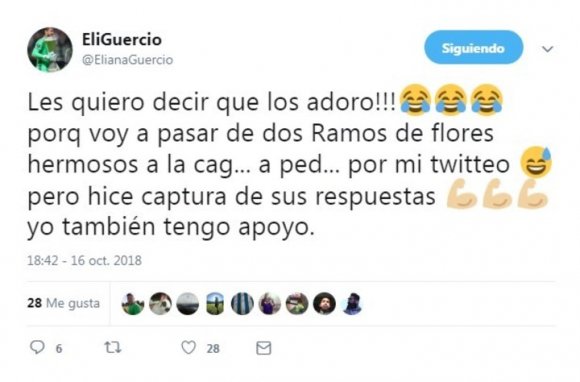Retweet using the retweet arrows icon
This screenshot has width=580, height=382.
[x=112, y=347]
